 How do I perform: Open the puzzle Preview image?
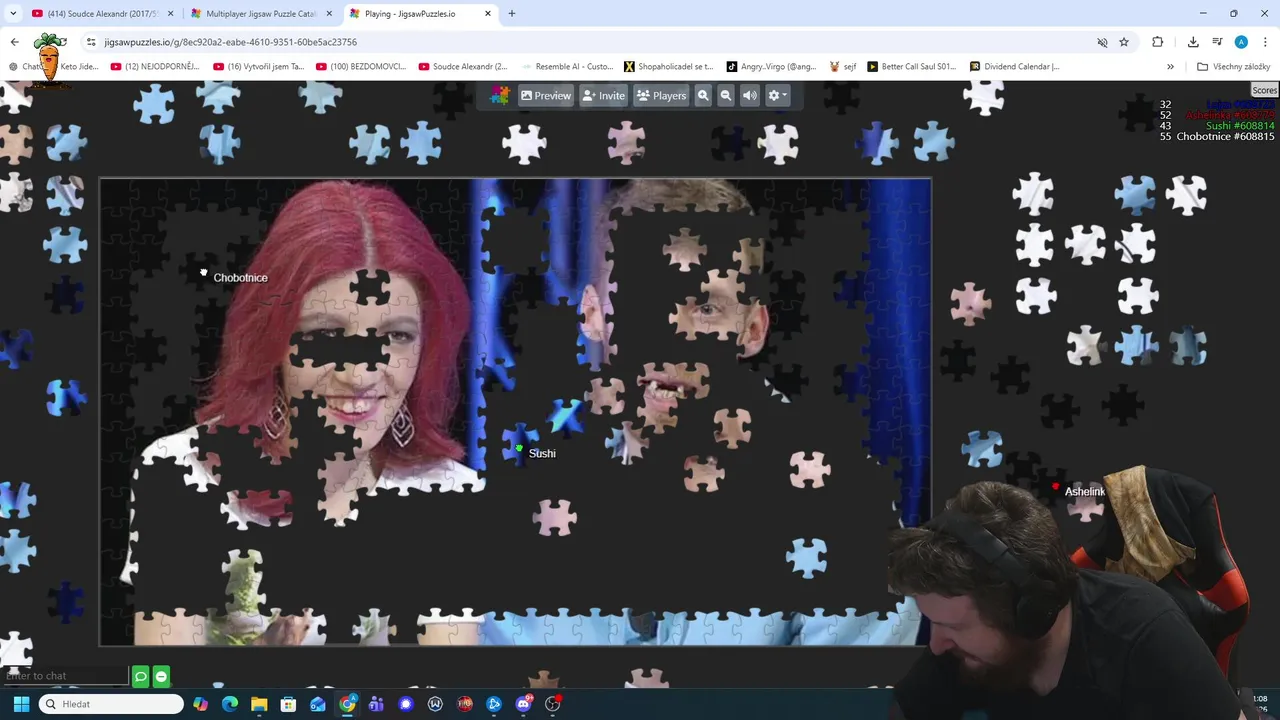(546, 96)
